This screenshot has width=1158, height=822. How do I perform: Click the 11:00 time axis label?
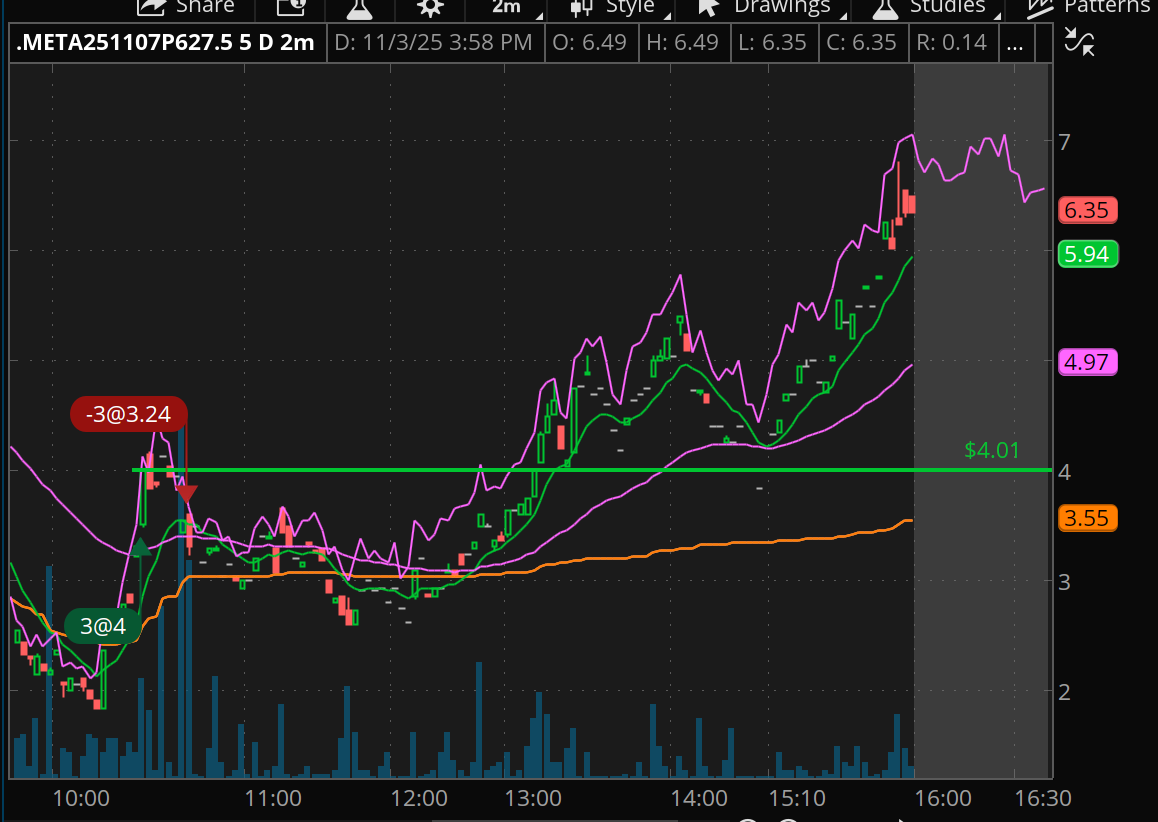point(273,798)
